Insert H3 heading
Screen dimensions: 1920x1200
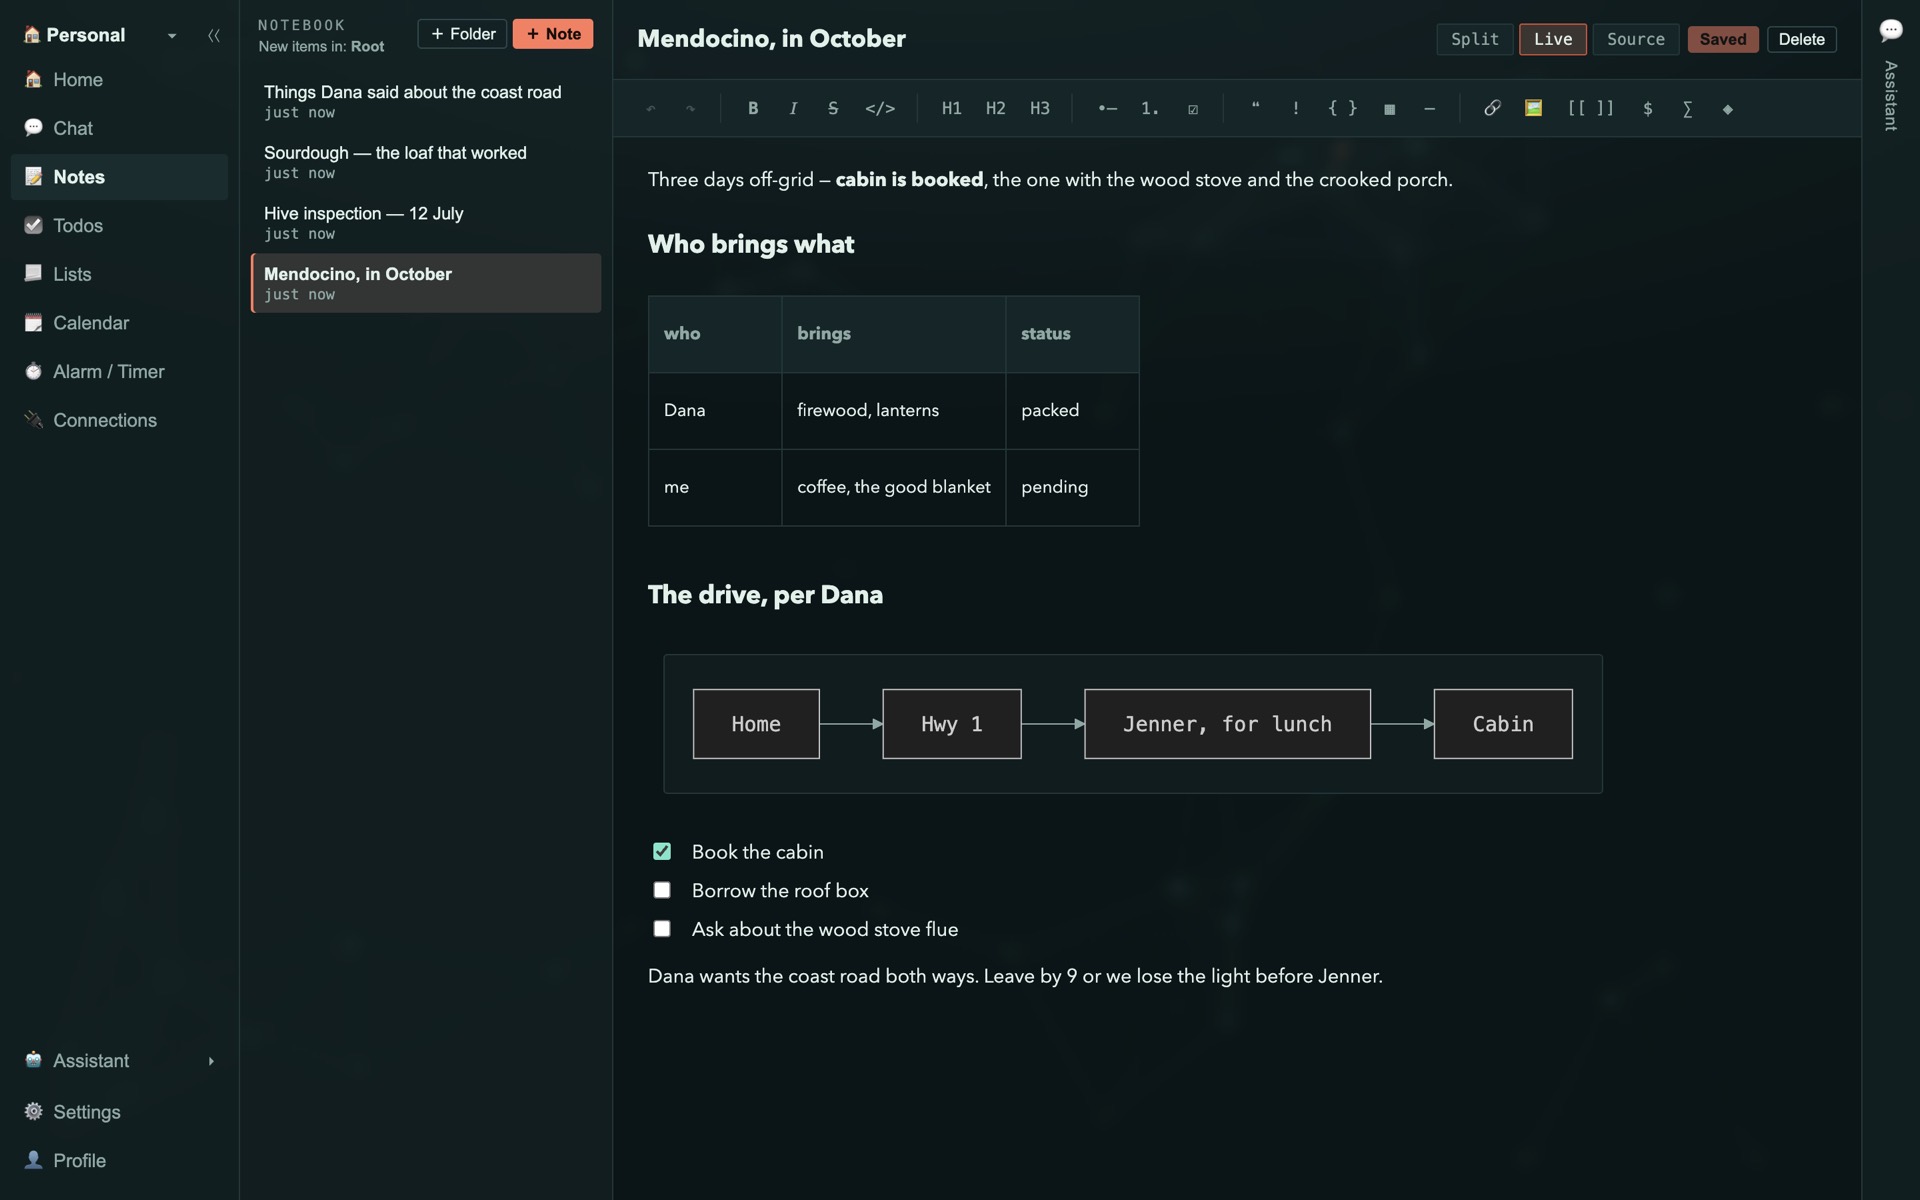click(1039, 108)
